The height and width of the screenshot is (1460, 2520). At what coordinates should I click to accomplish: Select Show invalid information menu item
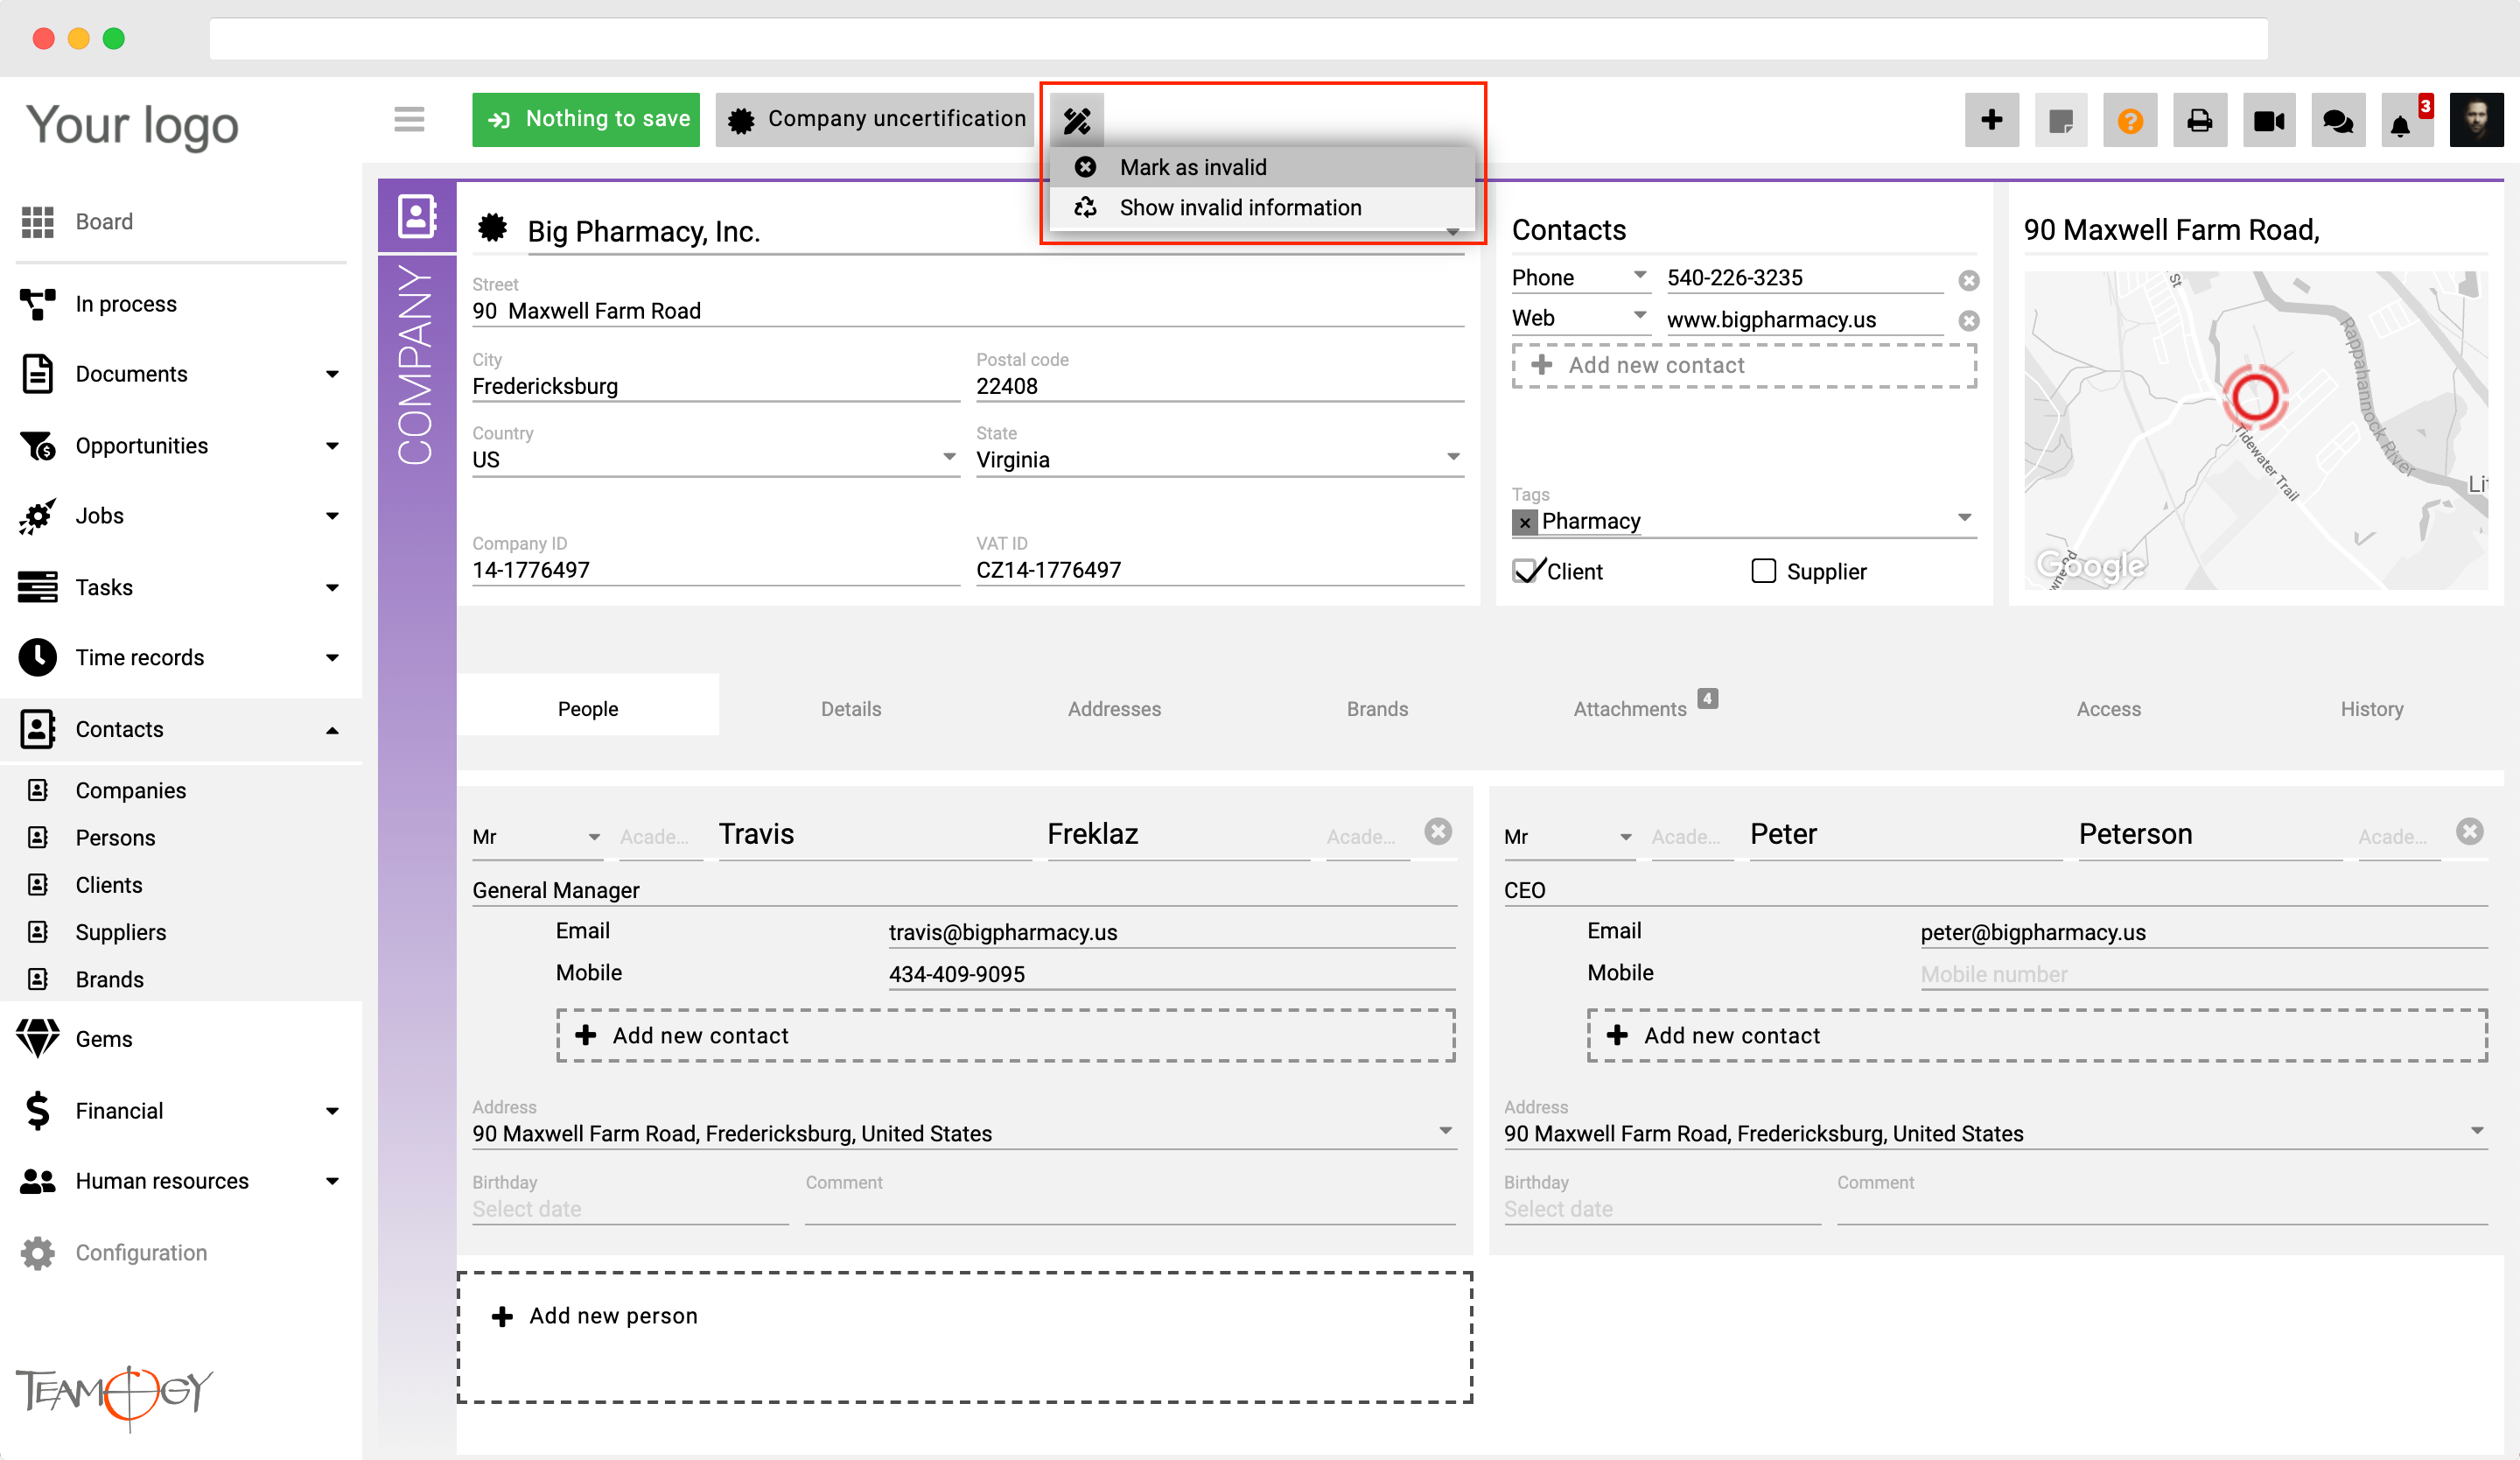pos(1262,207)
